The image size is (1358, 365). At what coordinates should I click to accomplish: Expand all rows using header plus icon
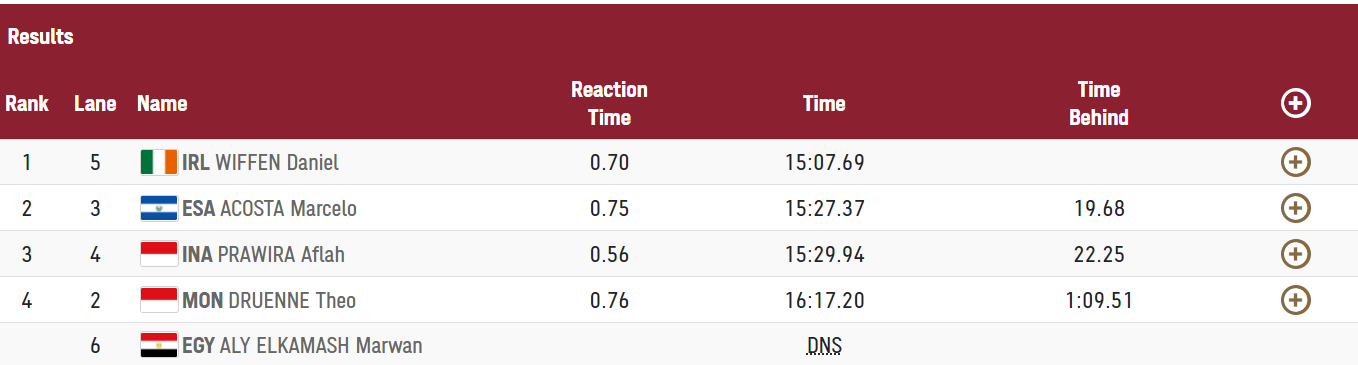pyautogui.click(x=1295, y=103)
